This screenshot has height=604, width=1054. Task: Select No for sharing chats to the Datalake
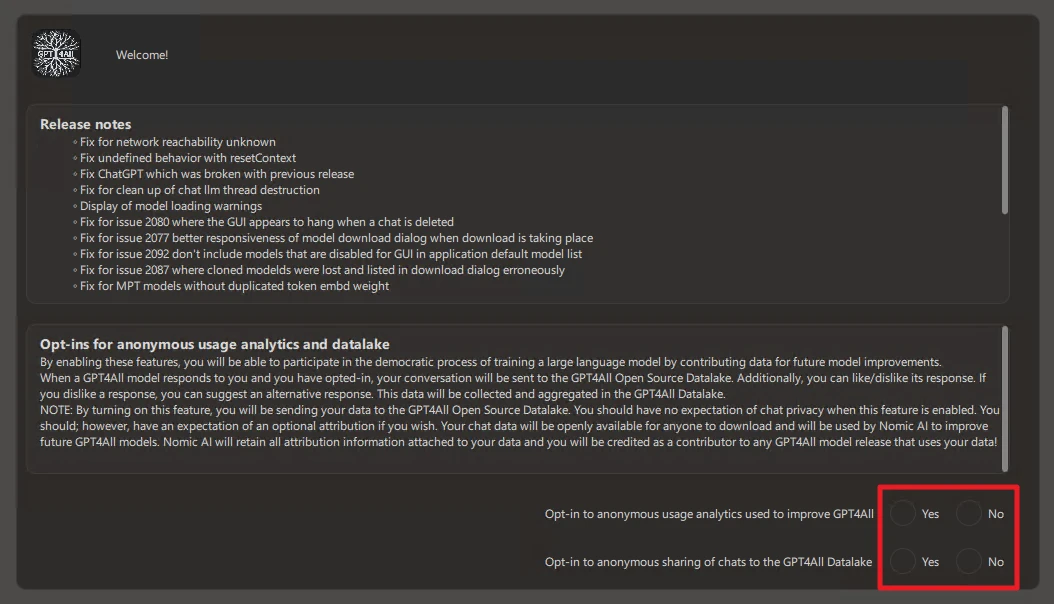[968, 561]
